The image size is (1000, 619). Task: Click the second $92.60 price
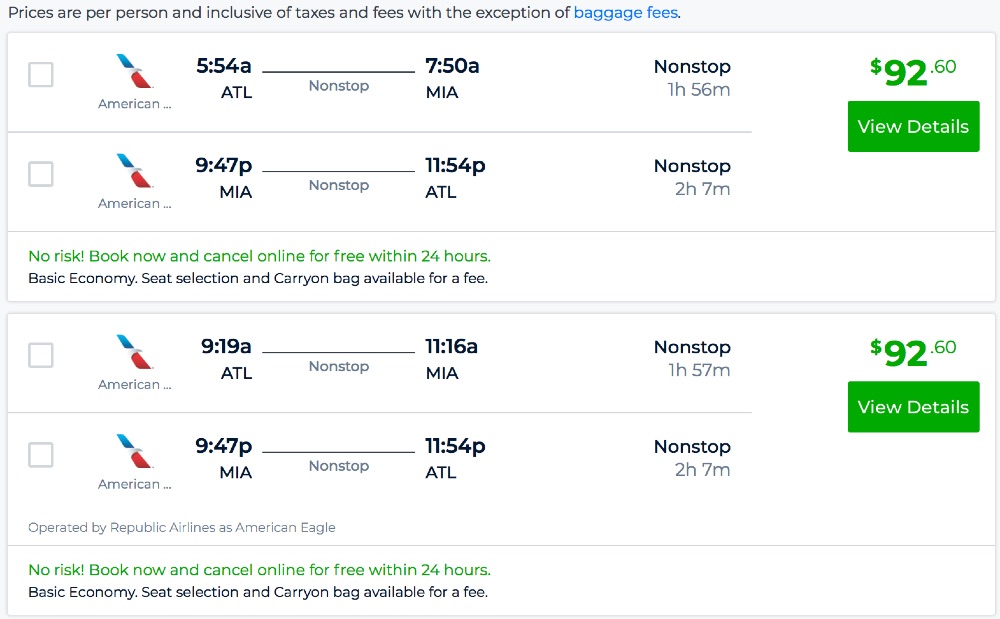pos(913,352)
